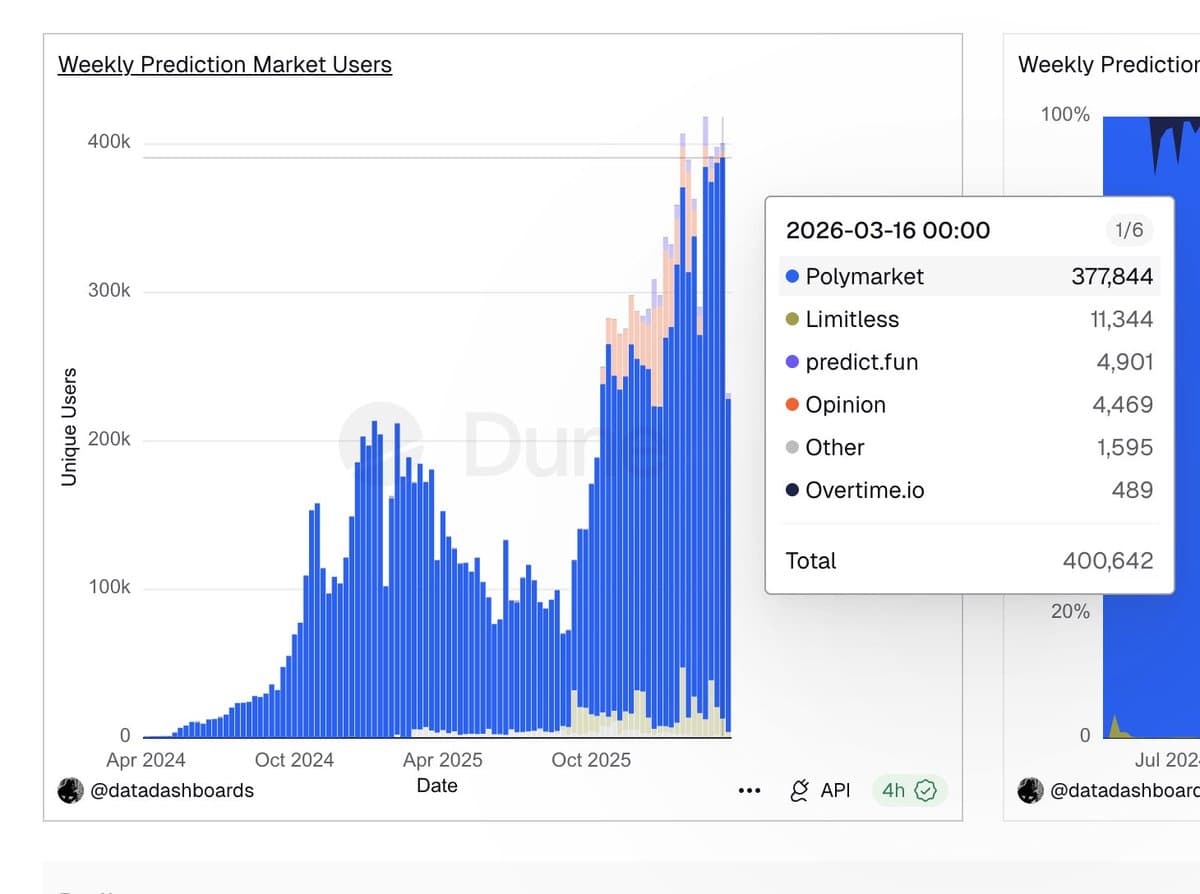
Task: Click the 1/6 pager indicator
Action: [x=1130, y=230]
